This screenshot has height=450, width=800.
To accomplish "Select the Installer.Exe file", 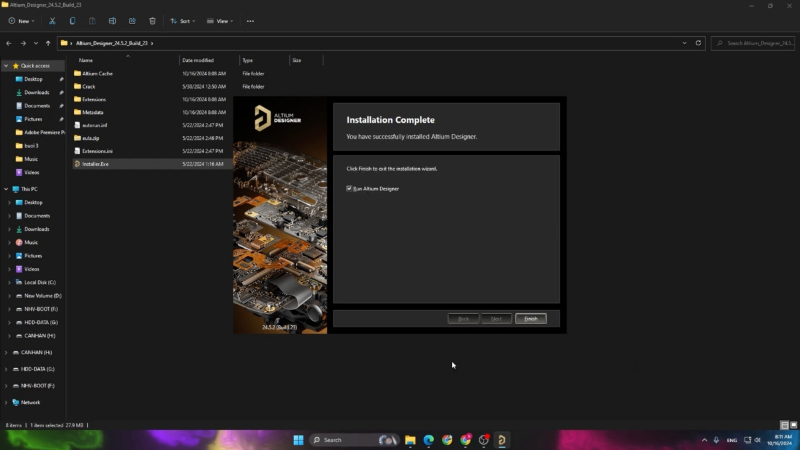I will (x=95, y=164).
